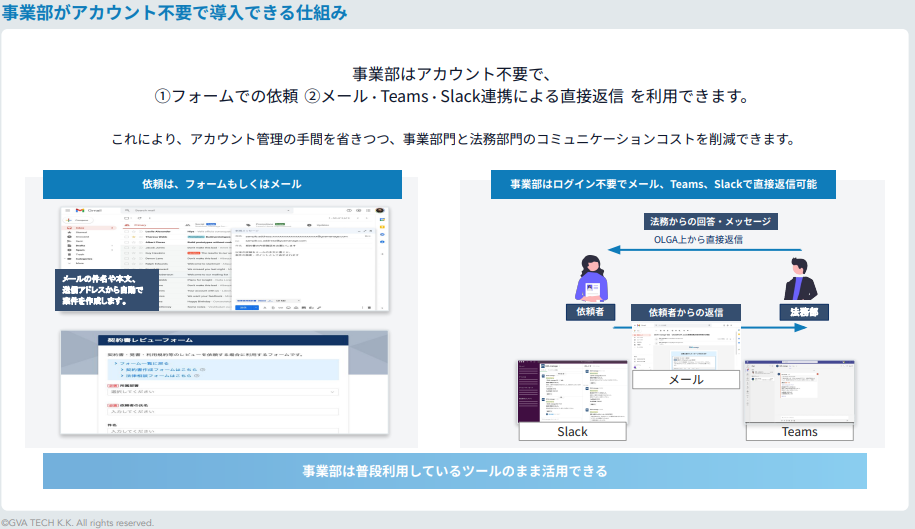
Task: Click the 件名 input field in form
Action: click(222, 431)
